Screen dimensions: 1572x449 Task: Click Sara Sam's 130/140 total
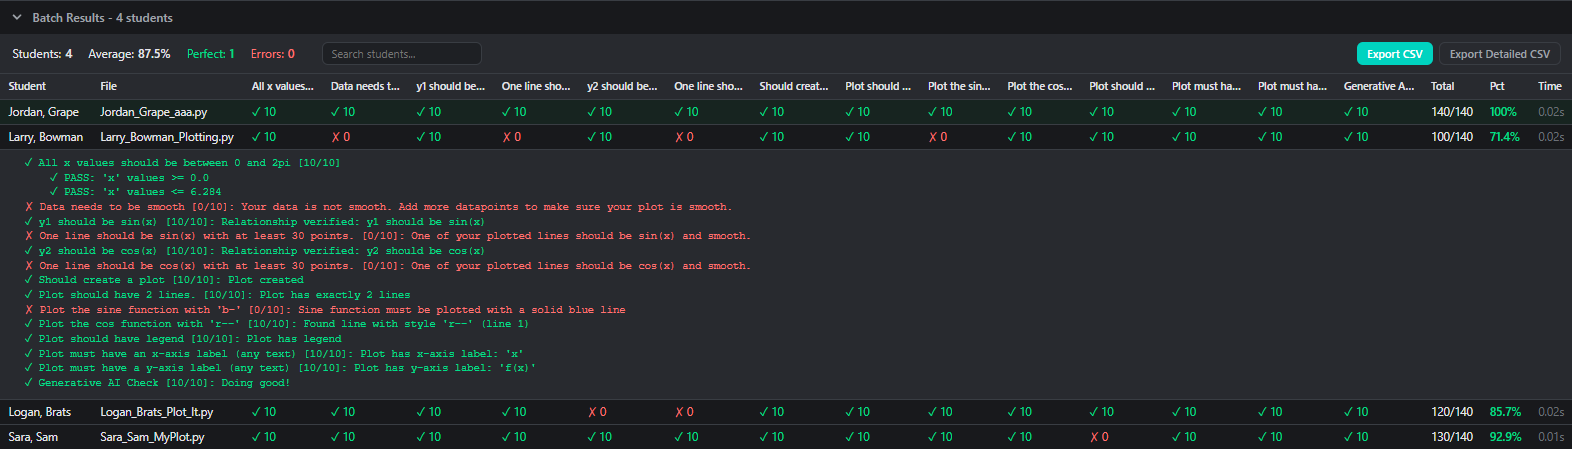[x=1452, y=437]
